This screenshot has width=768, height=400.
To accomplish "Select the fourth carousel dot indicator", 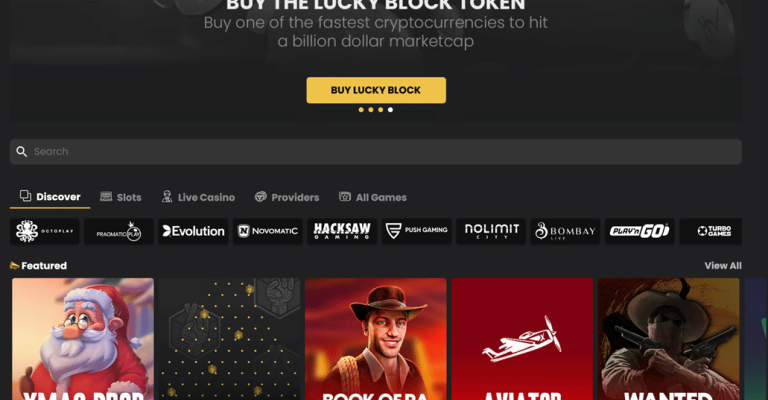I will coord(390,110).
